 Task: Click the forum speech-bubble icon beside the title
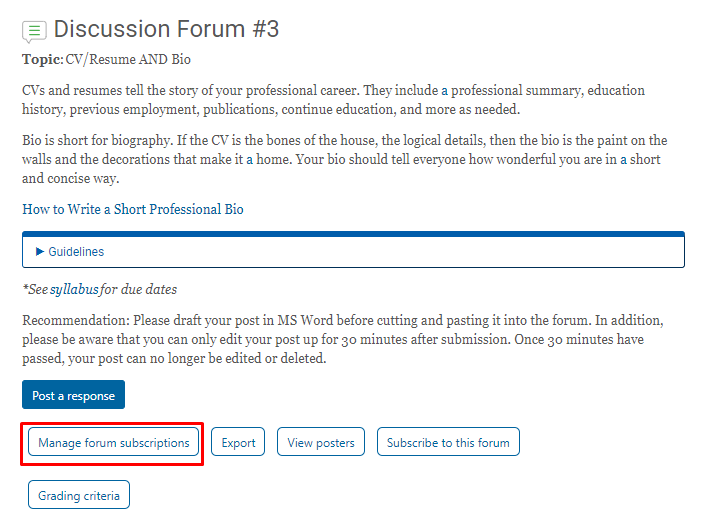coord(34,31)
